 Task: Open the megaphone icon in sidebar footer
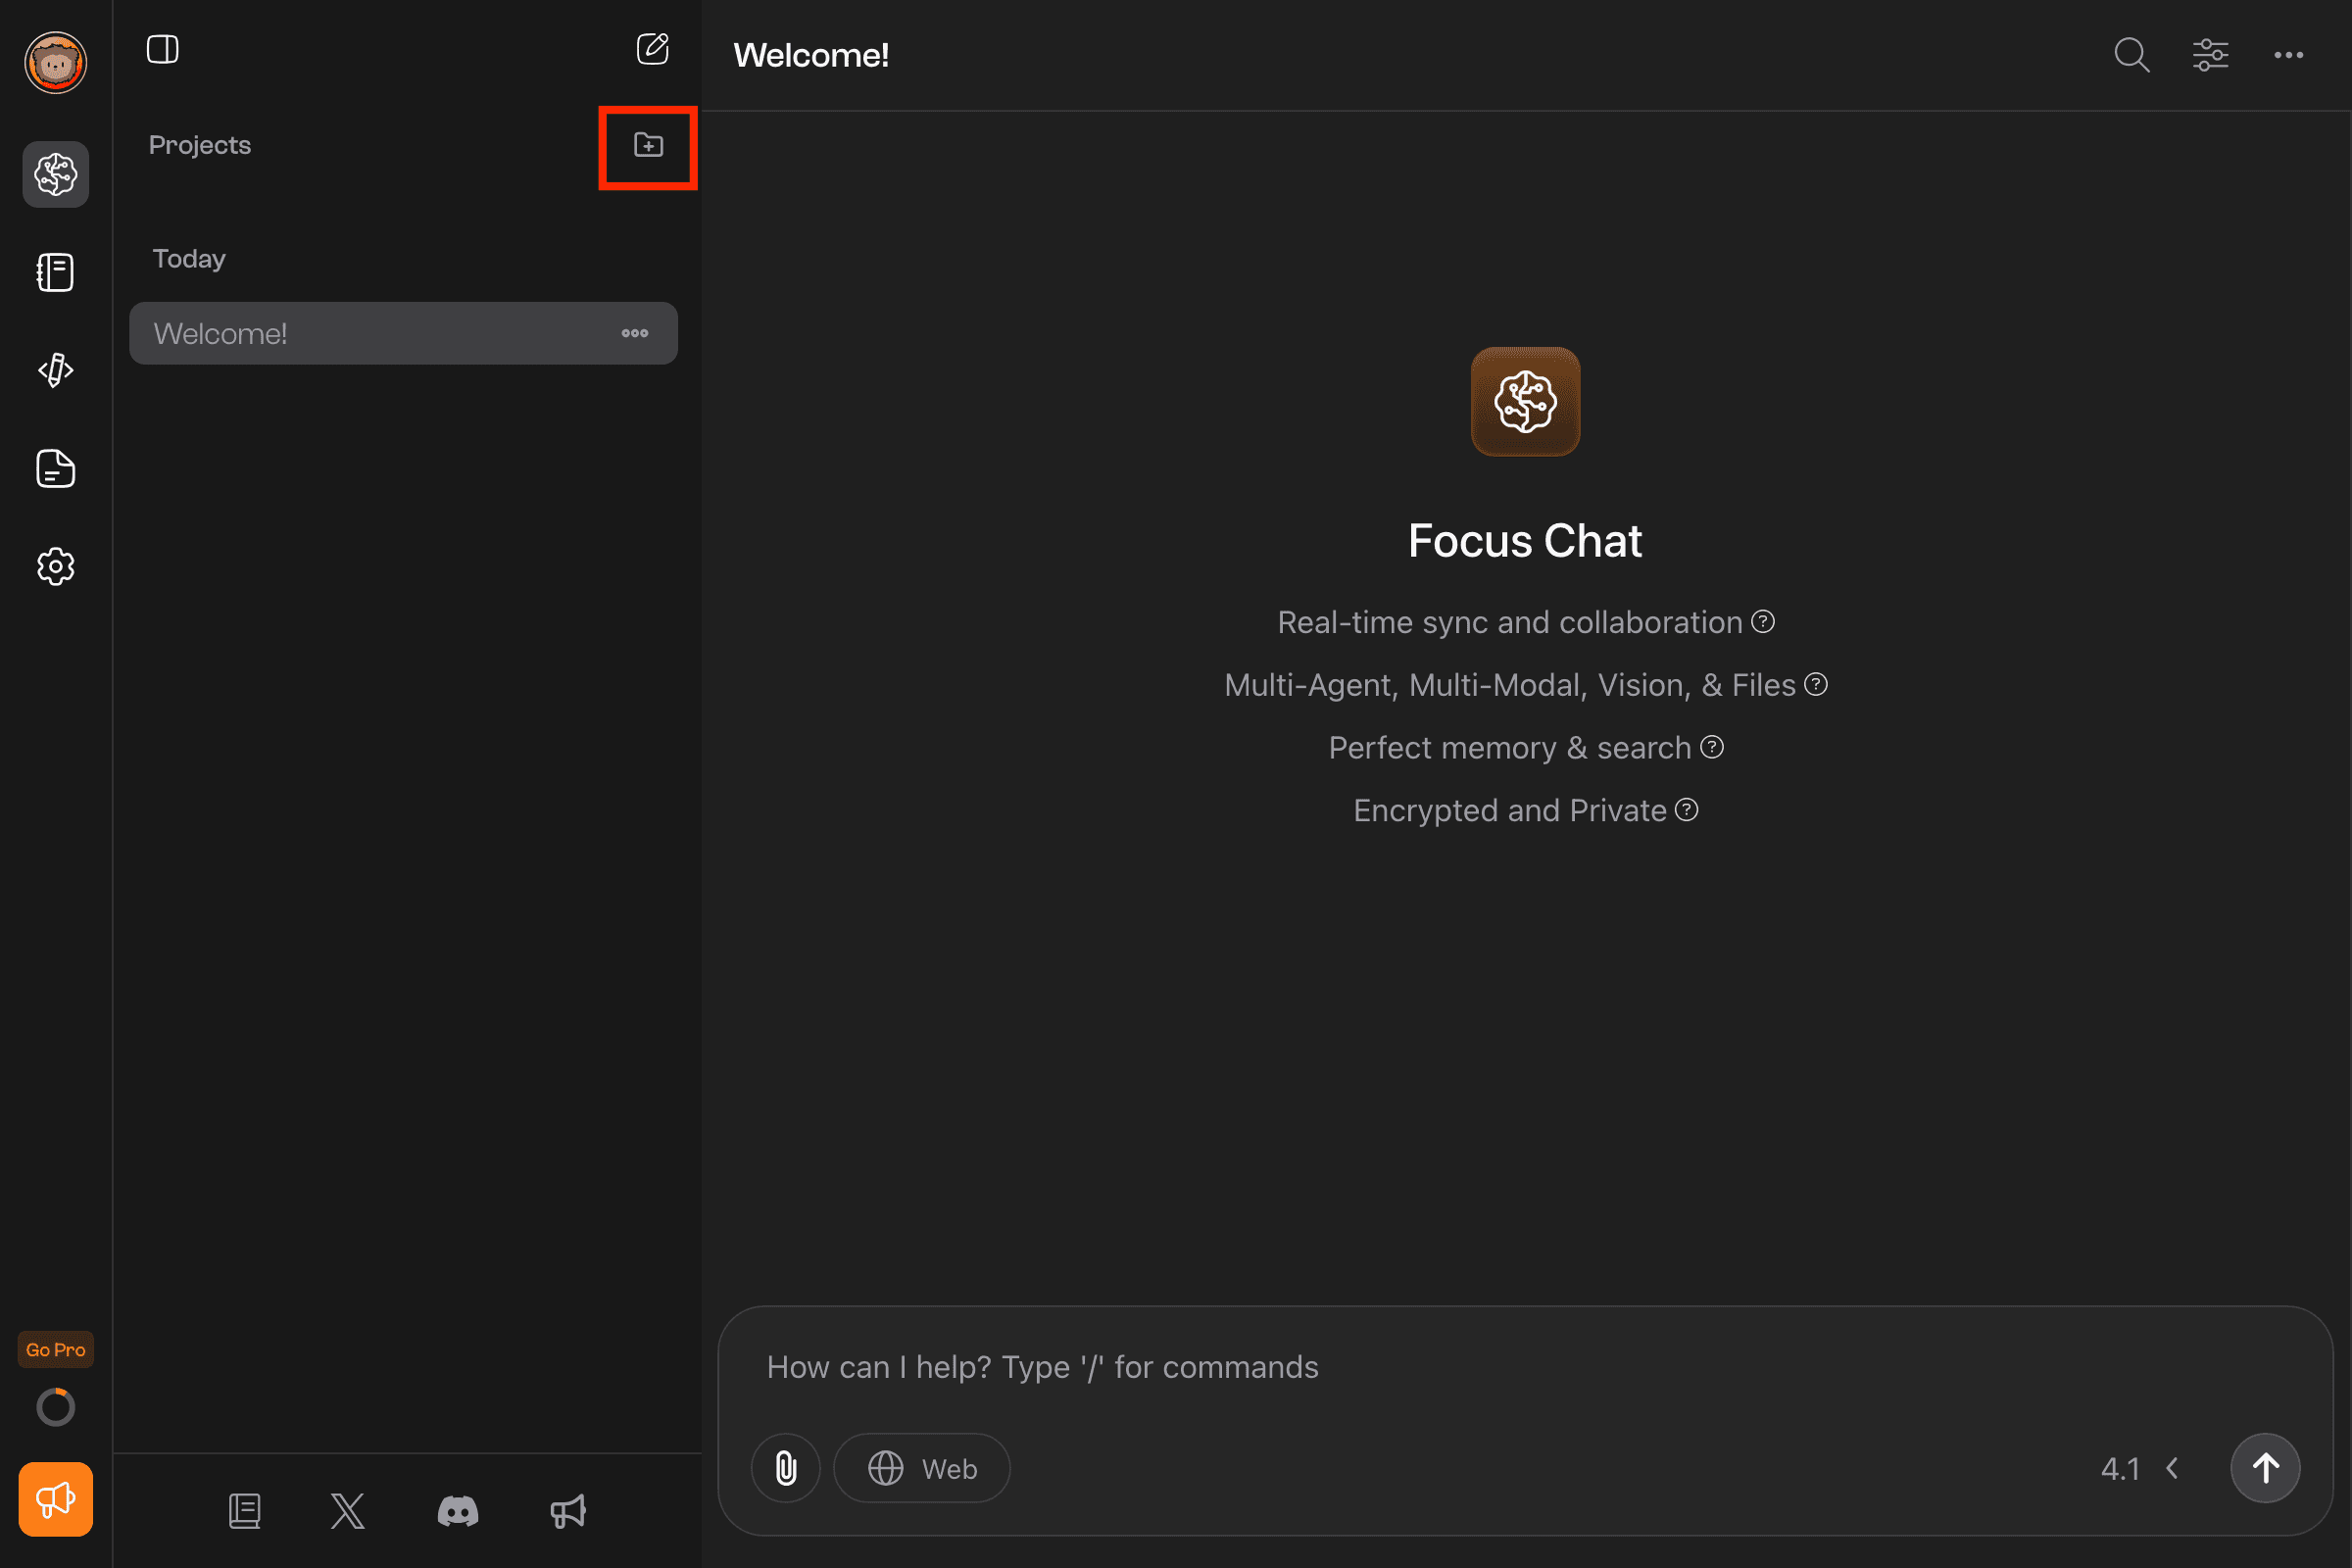point(568,1510)
